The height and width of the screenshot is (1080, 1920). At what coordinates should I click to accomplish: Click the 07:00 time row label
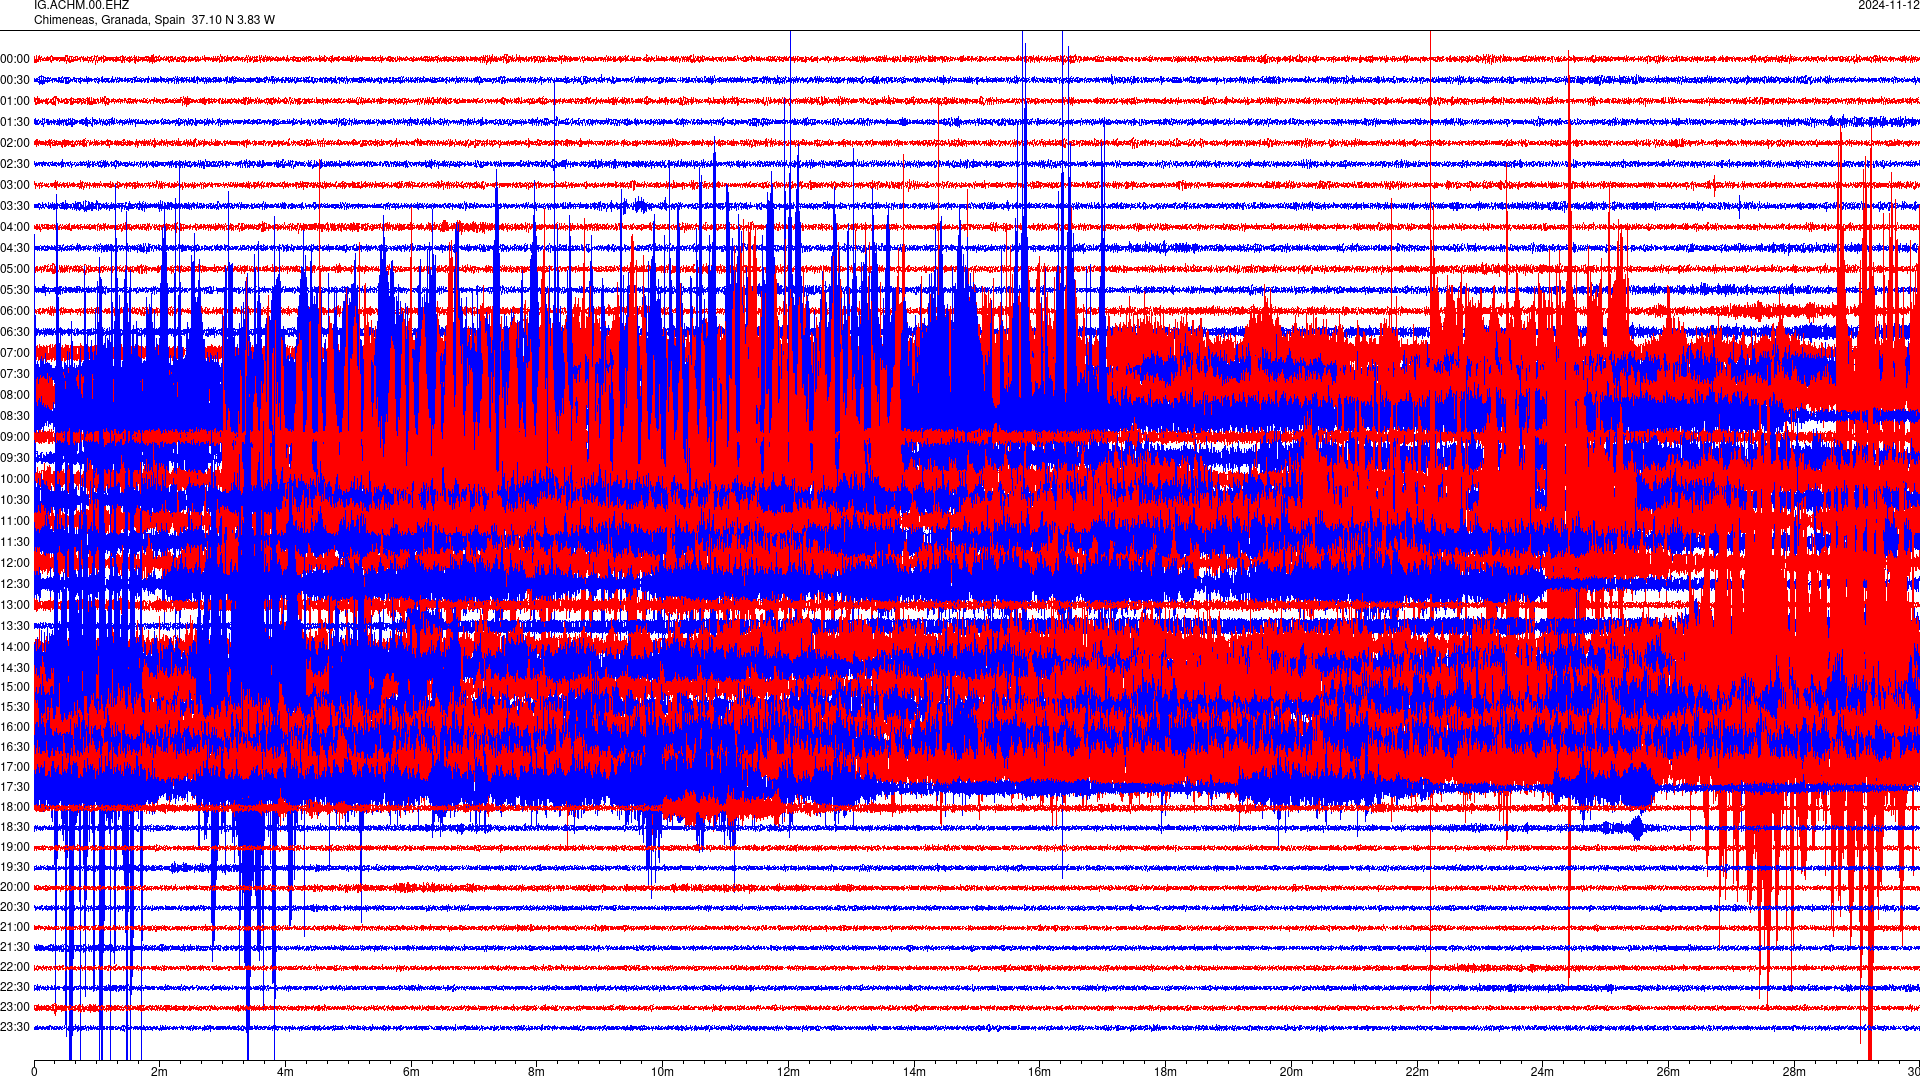click(15, 353)
